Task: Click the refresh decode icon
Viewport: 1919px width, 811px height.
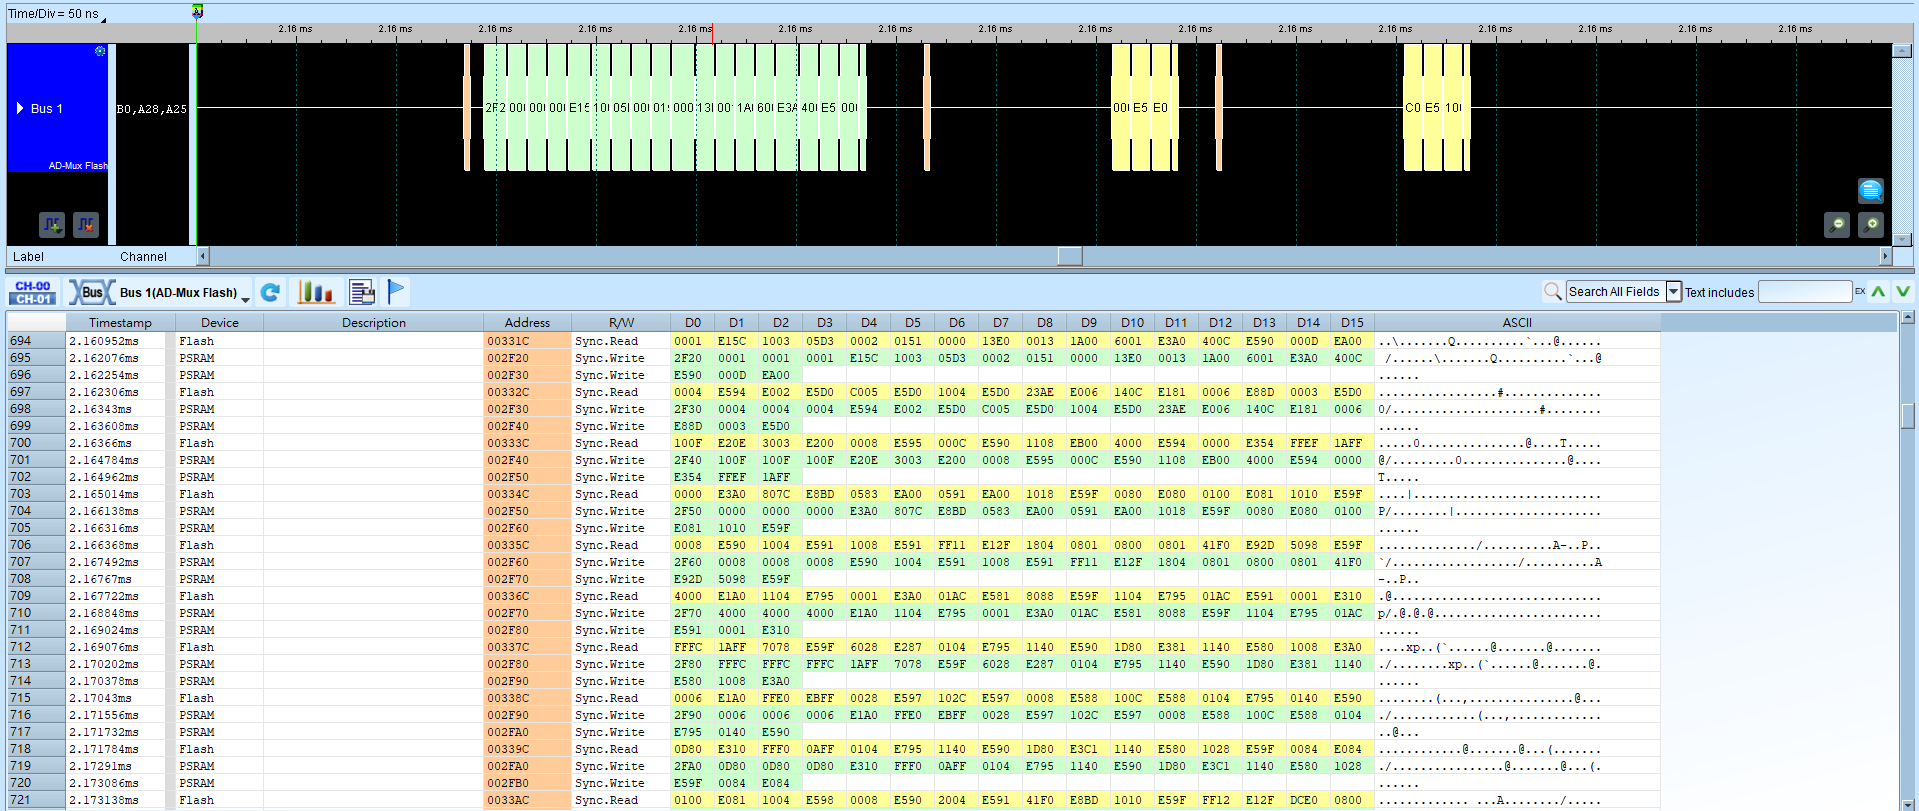Action: (x=270, y=292)
